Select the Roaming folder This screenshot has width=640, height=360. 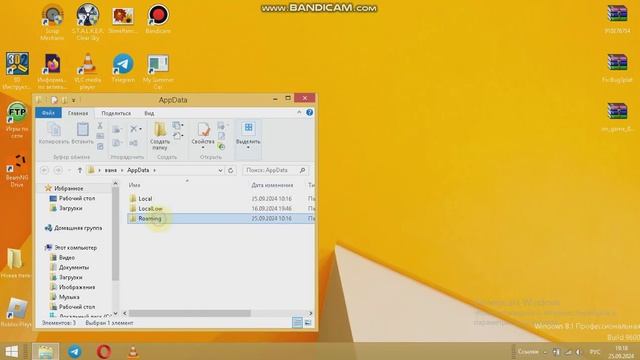[x=220, y=219]
